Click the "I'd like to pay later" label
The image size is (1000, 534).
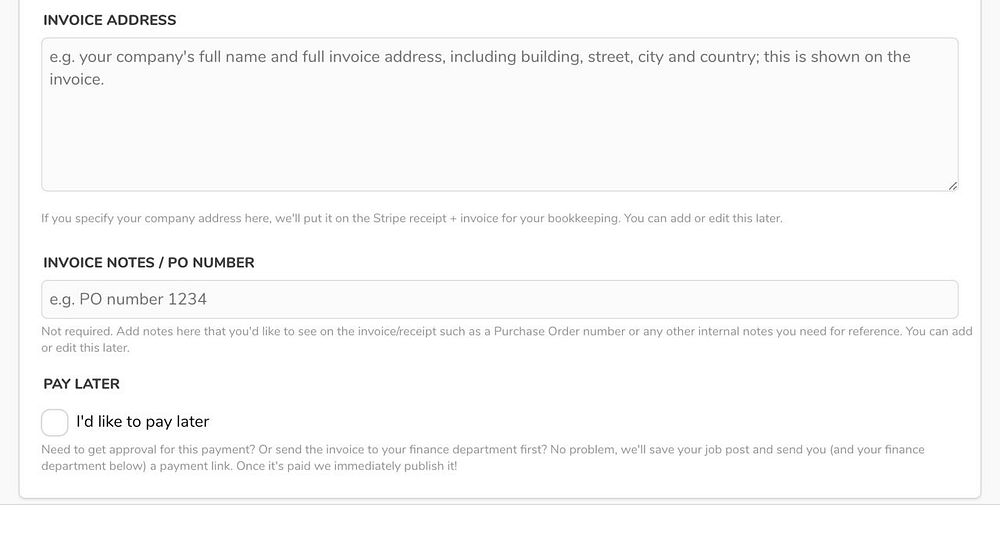142,422
